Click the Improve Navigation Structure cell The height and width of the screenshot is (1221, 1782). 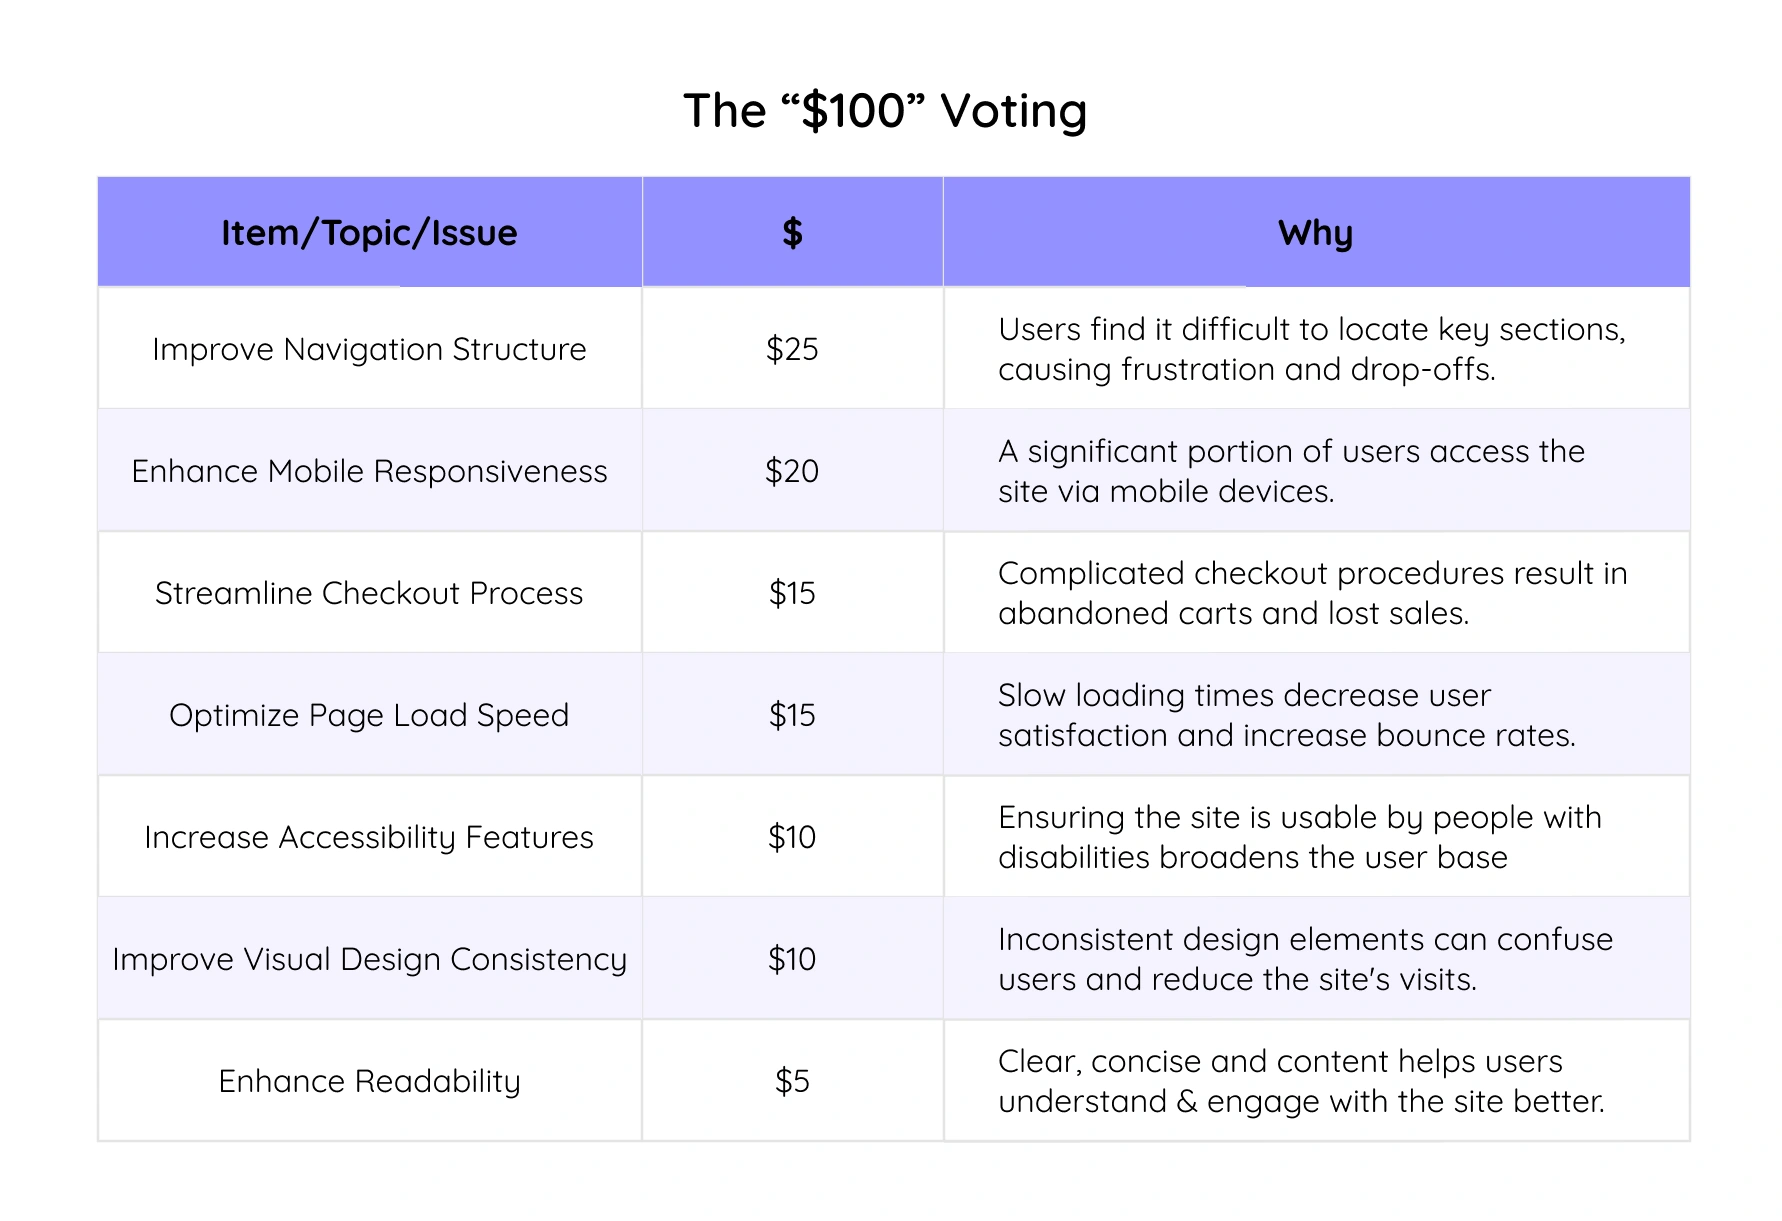coord(369,349)
